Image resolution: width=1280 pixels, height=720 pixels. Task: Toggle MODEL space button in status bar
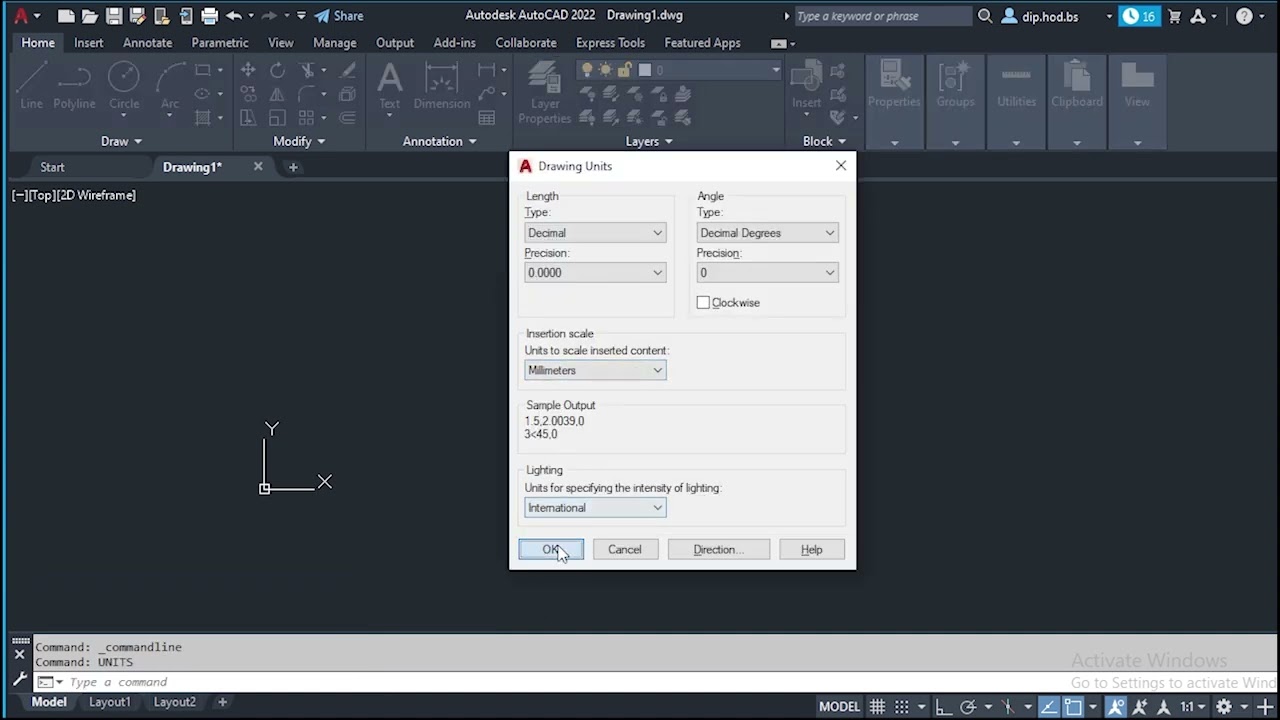(x=840, y=706)
